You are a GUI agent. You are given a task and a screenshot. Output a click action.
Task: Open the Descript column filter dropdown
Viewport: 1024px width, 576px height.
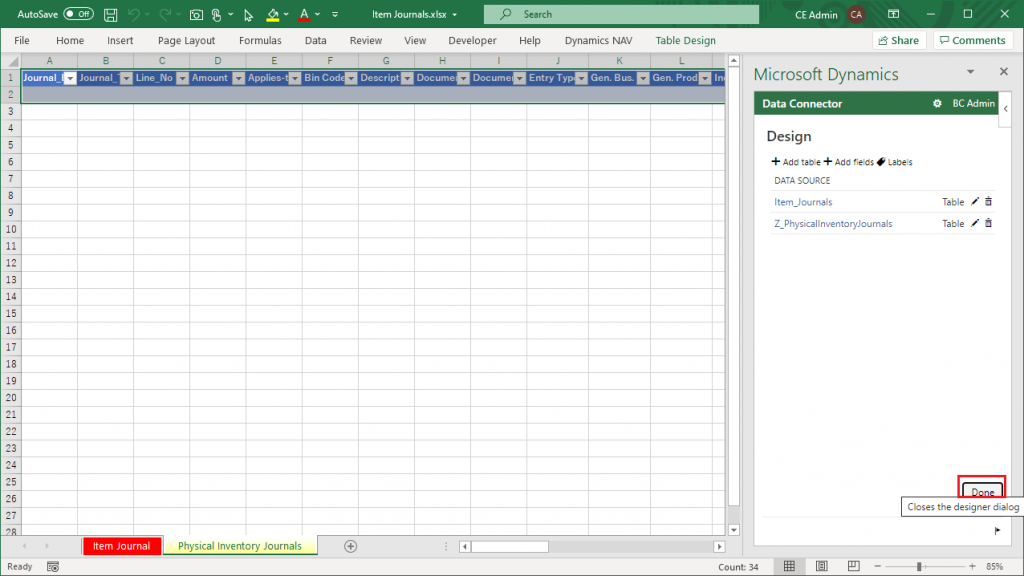pos(407,78)
